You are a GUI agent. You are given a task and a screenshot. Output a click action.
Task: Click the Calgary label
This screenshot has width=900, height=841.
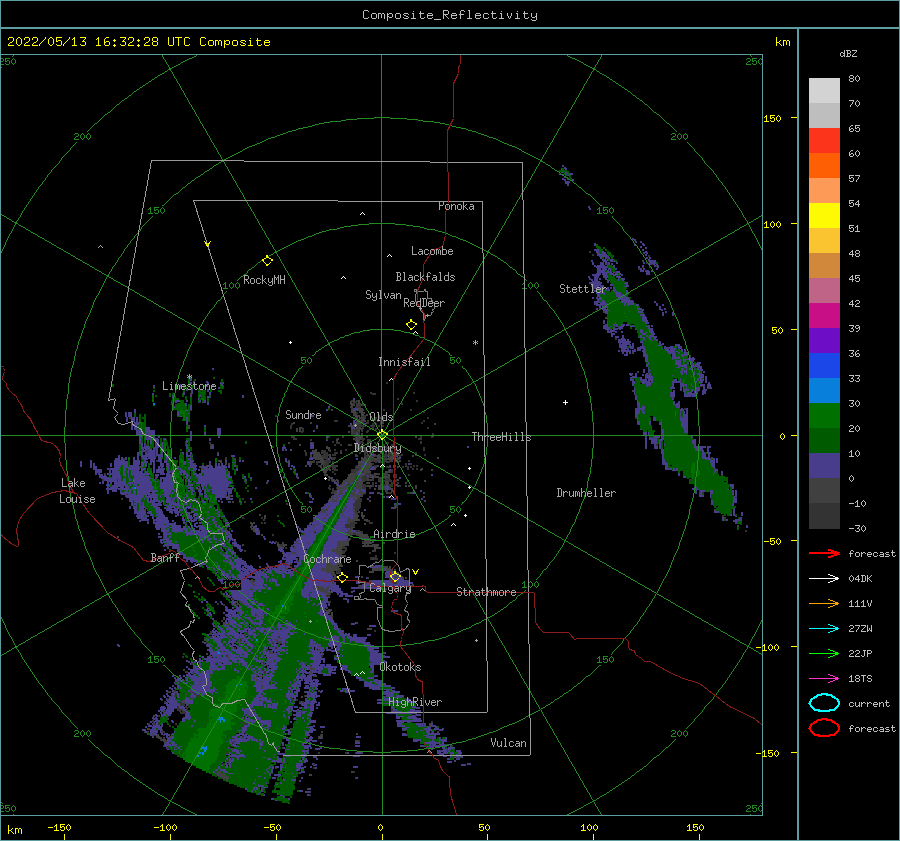(390, 588)
